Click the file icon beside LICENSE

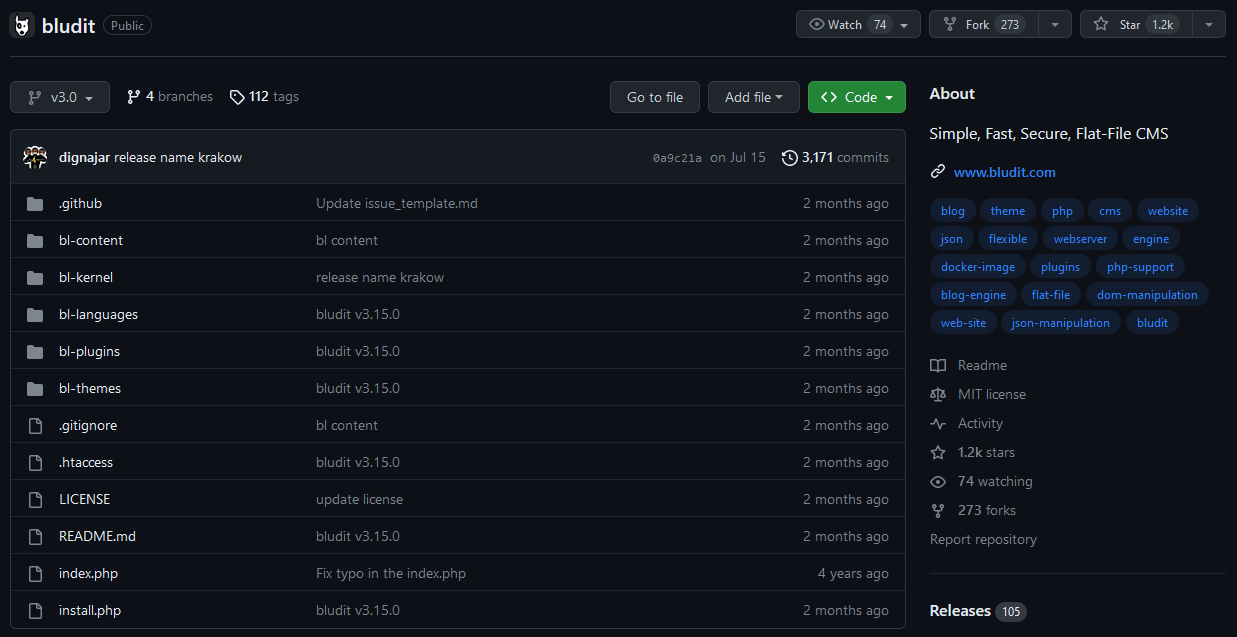click(x=35, y=499)
